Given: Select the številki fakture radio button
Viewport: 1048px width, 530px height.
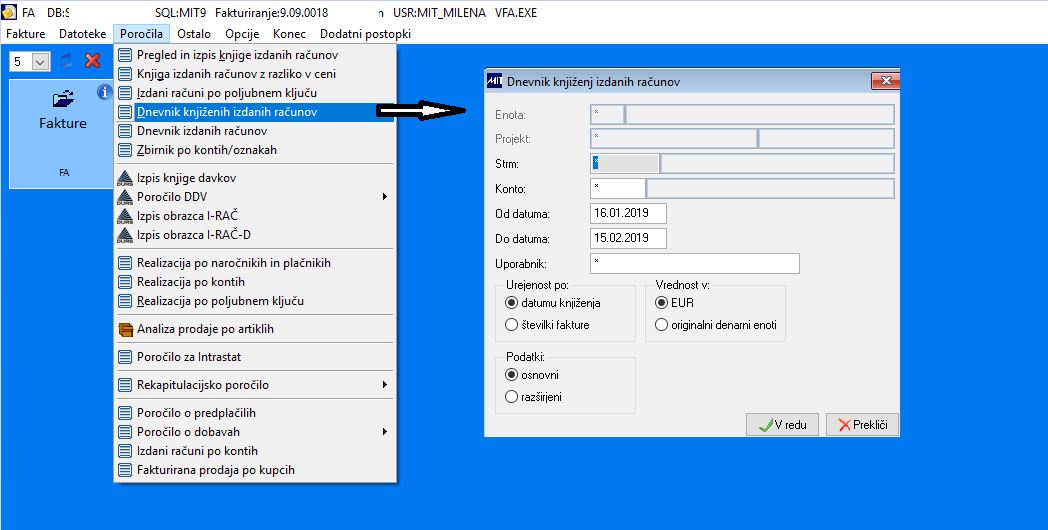Looking at the screenshot, I should coord(512,325).
